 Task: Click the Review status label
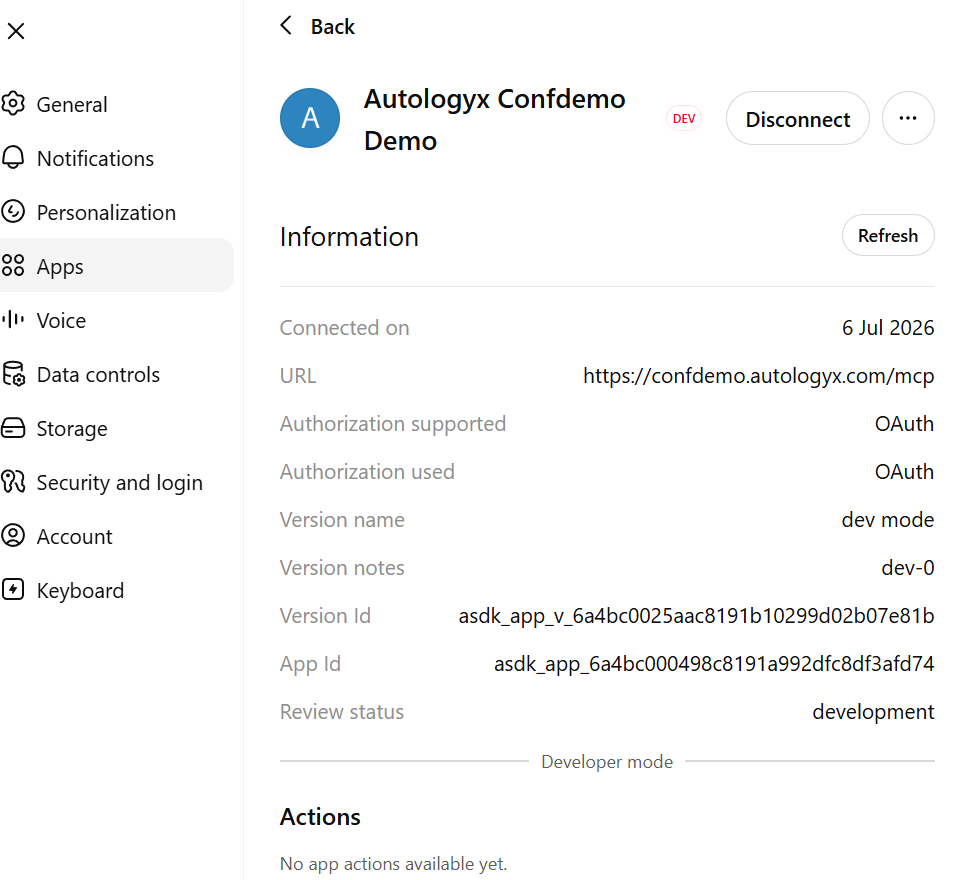click(x=342, y=712)
